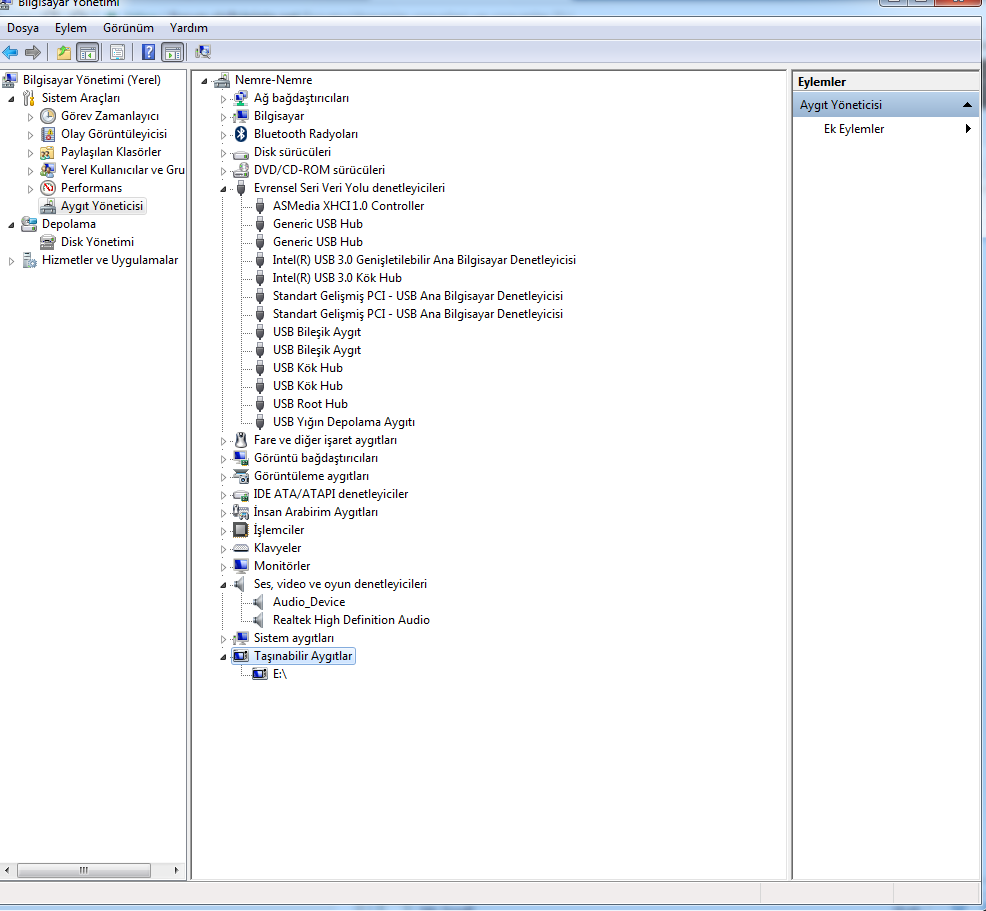This screenshot has height=911, width=986.
Task: Collapse the Taşınabilir Aygıtlar category
Action: 224,657
